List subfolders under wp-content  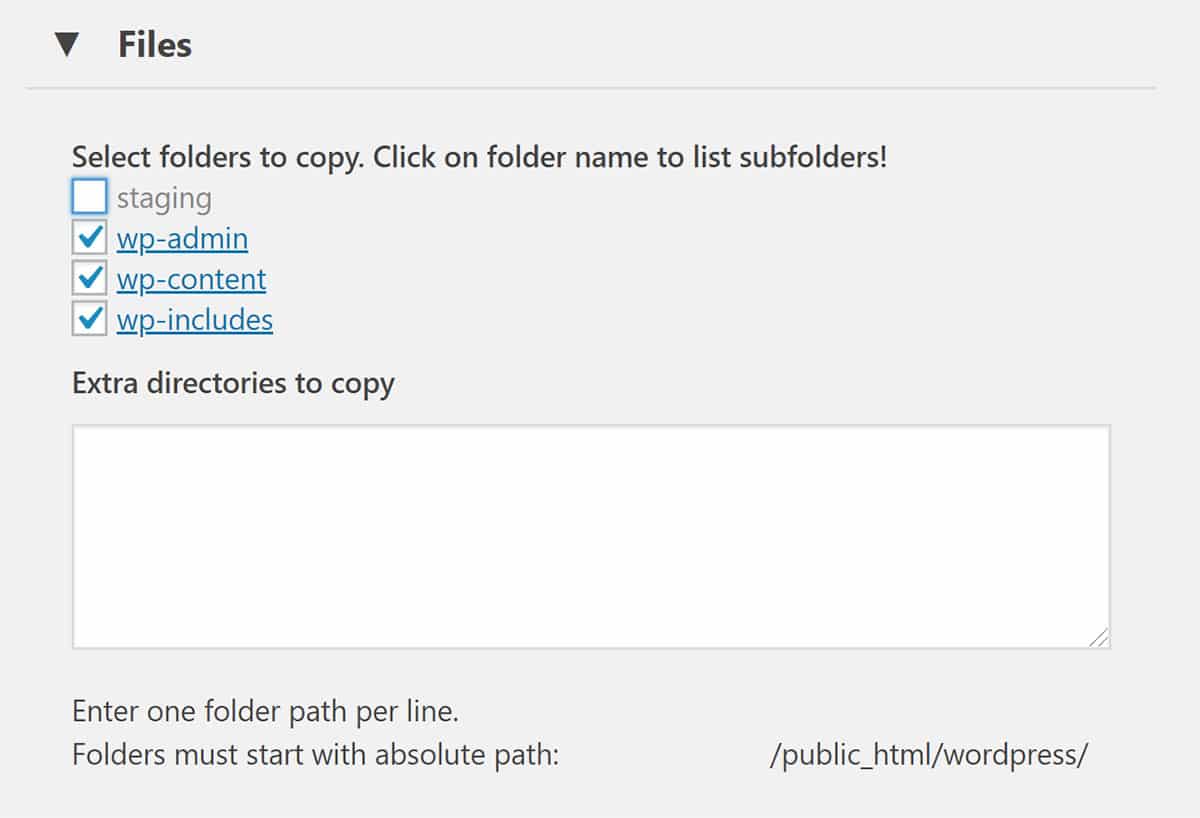[x=191, y=279]
